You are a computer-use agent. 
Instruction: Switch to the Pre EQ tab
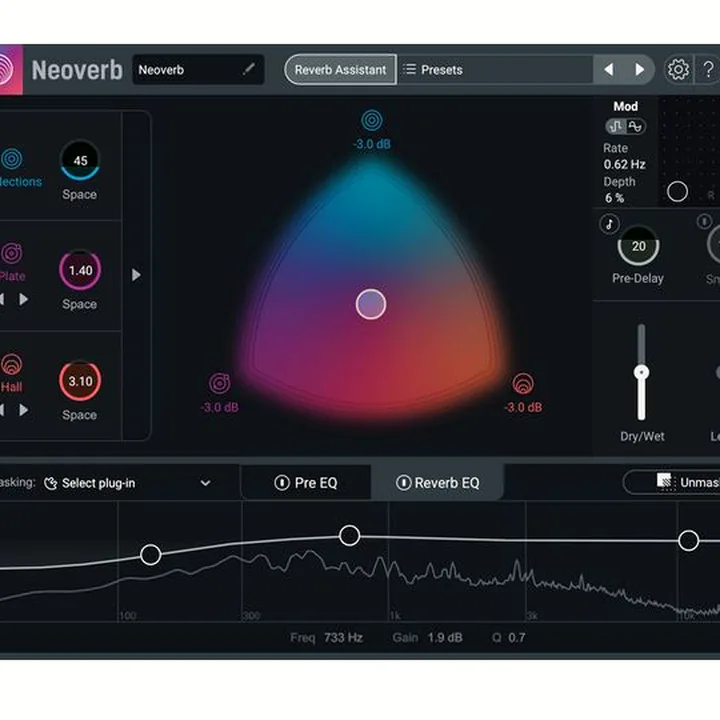306,483
